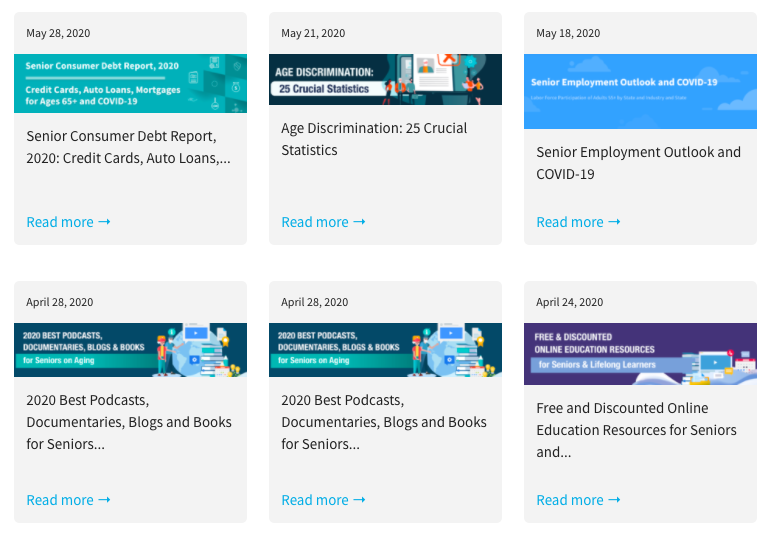Viewport: 775px width, 539px height.
Task: Open the second 2020 Best Podcasts banner image
Action: [x=385, y=350]
